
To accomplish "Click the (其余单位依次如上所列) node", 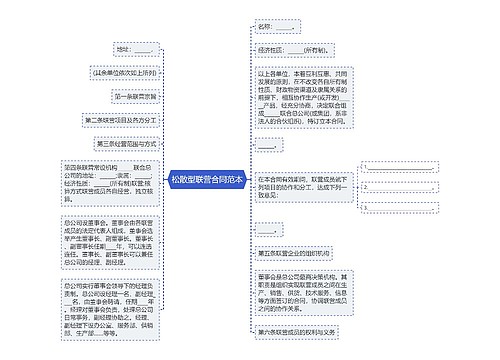I will tap(124, 73).
